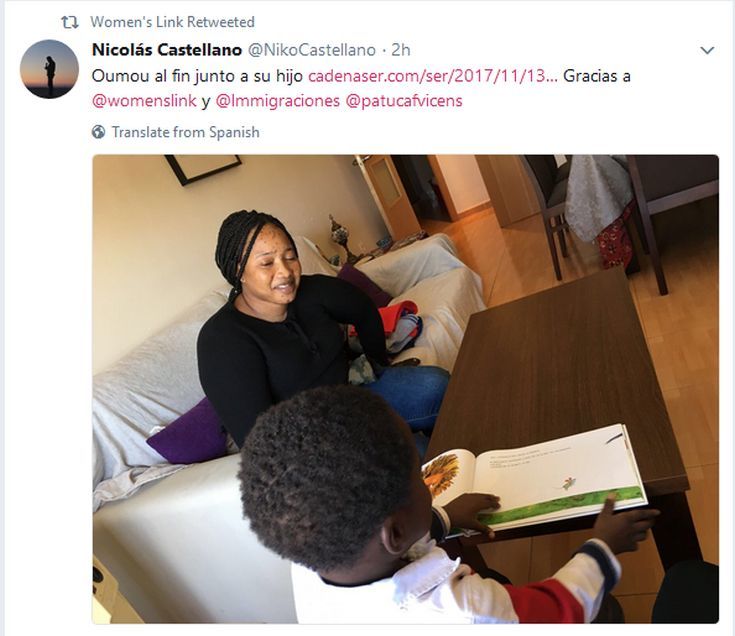Open the @patucafvicens mention
The width and height of the screenshot is (735, 636).
404,101
